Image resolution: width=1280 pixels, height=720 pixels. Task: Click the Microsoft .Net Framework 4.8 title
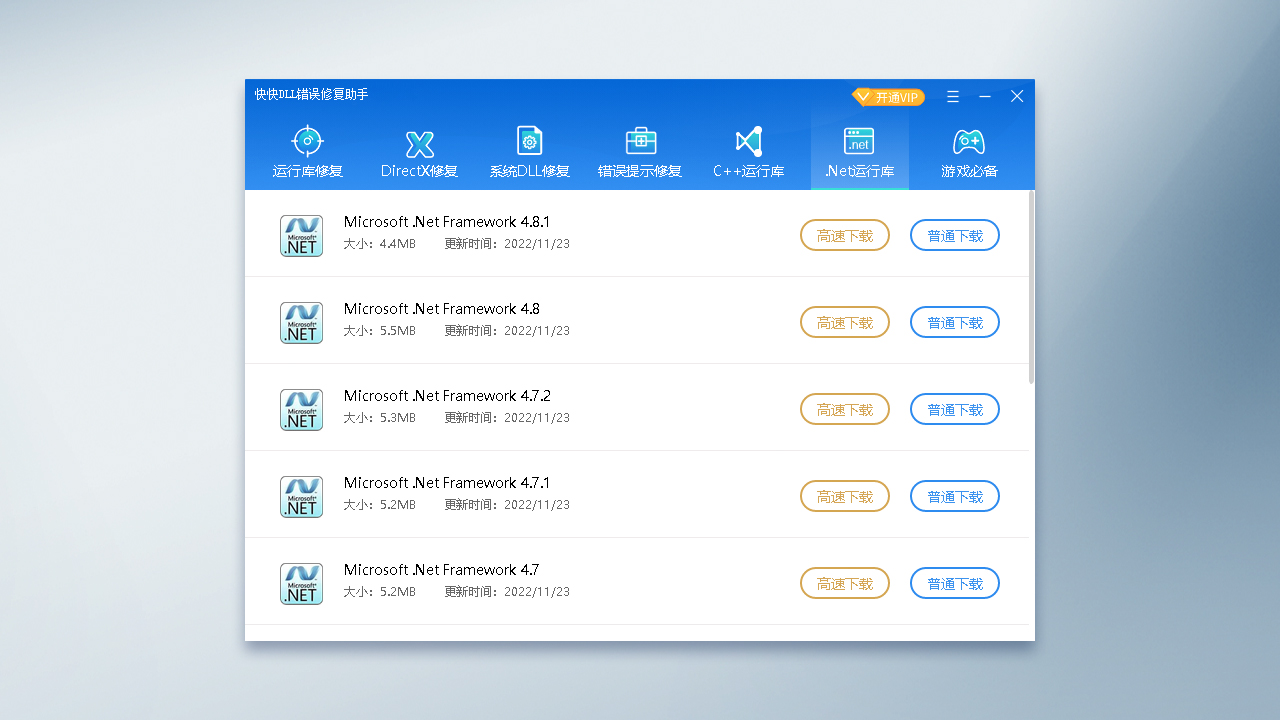pos(441,309)
